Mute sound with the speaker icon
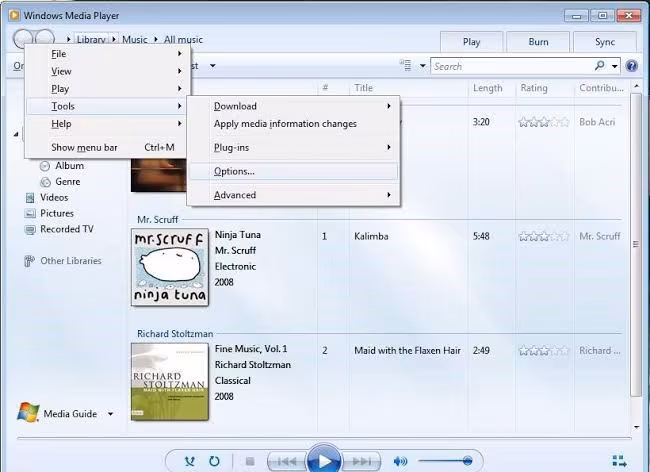Viewport: 650px width, 472px height. [400, 461]
